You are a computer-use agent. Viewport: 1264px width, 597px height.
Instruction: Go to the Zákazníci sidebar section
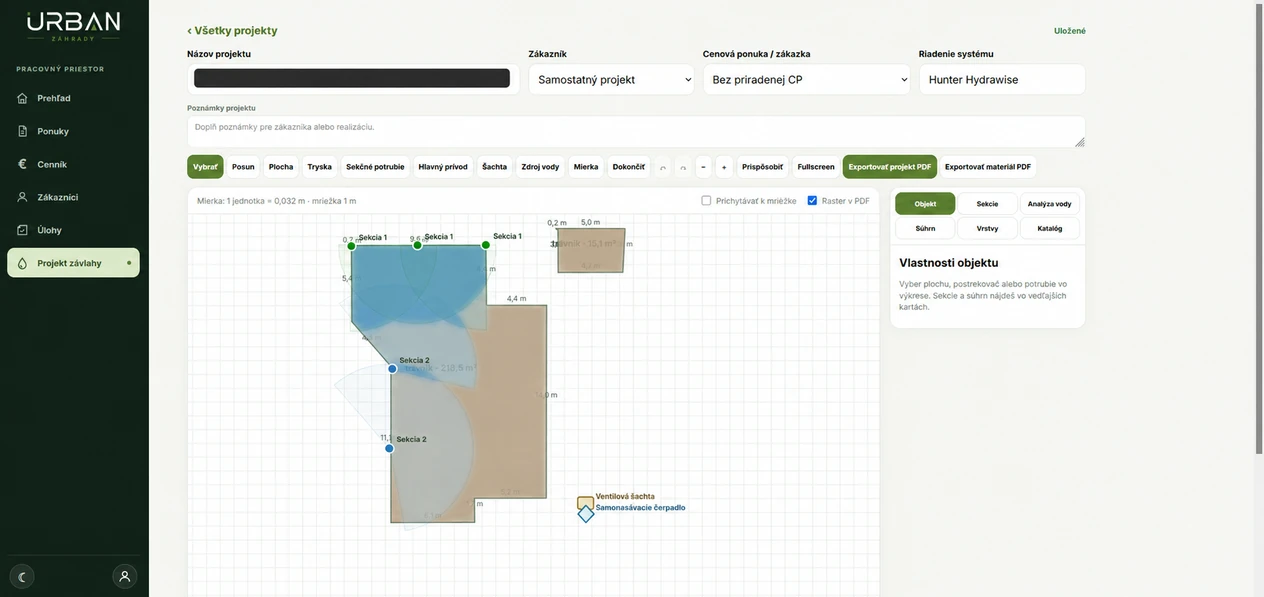coord(73,197)
